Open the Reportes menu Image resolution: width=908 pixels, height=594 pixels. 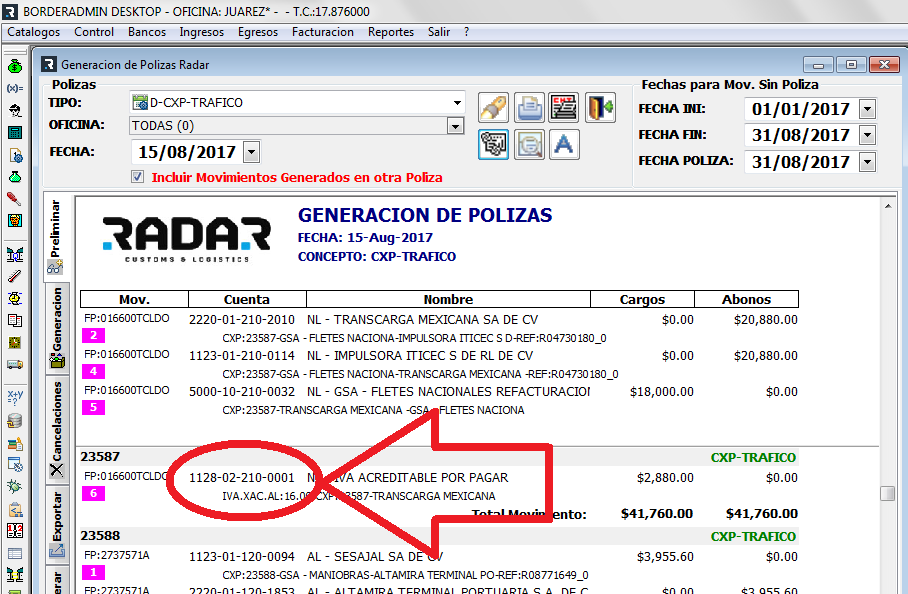coord(391,32)
